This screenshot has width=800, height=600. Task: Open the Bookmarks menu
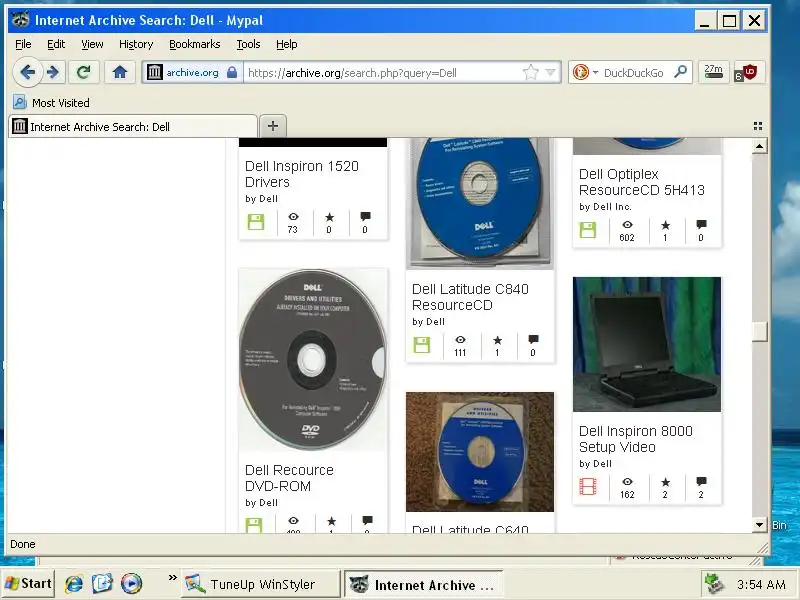click(194, 44)
